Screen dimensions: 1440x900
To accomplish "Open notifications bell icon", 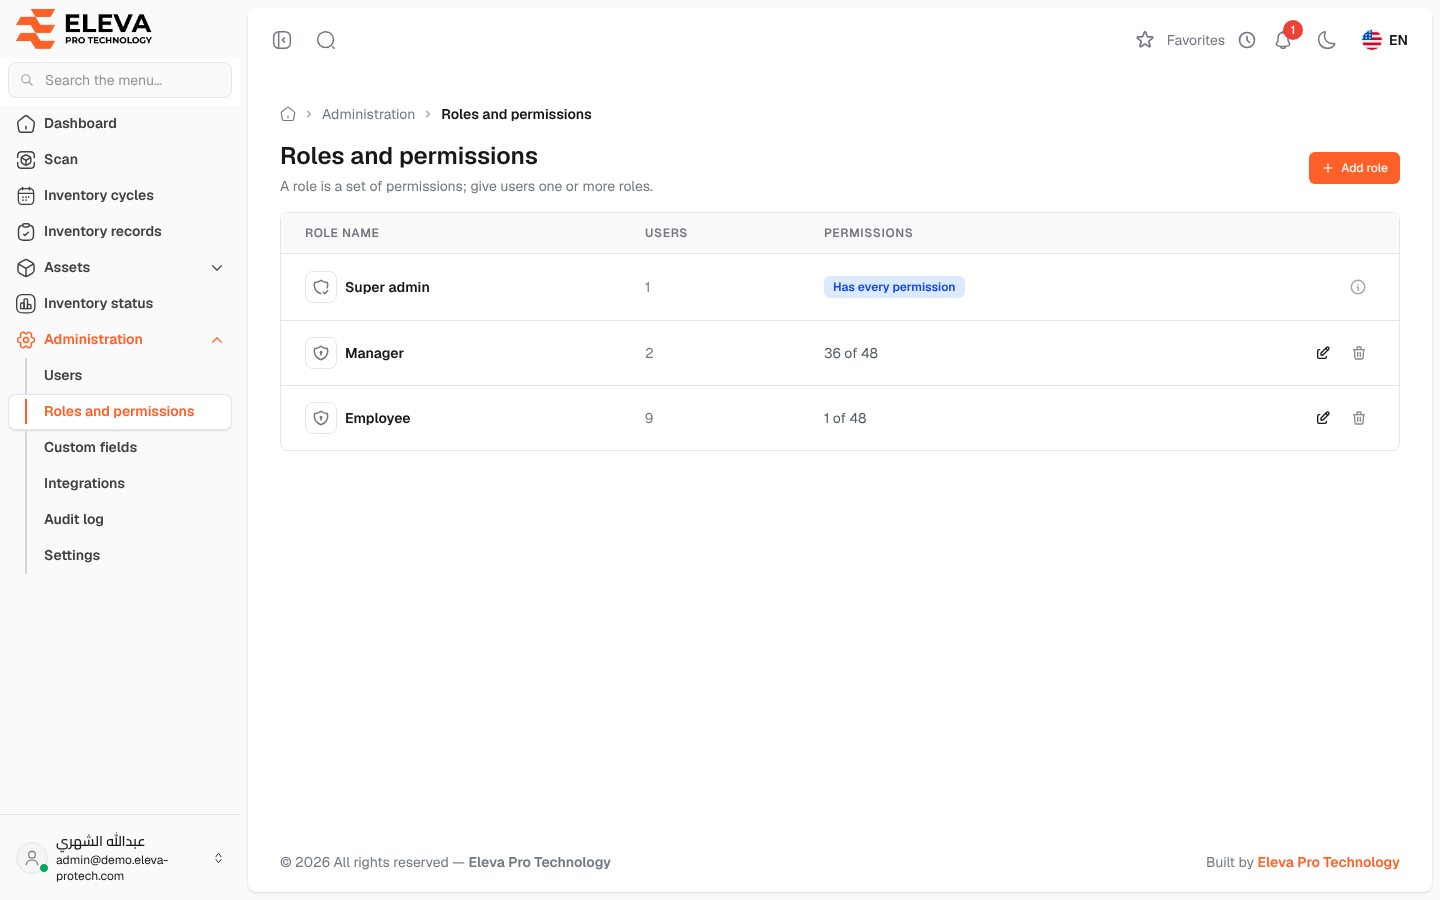I will coord(1283,40).
